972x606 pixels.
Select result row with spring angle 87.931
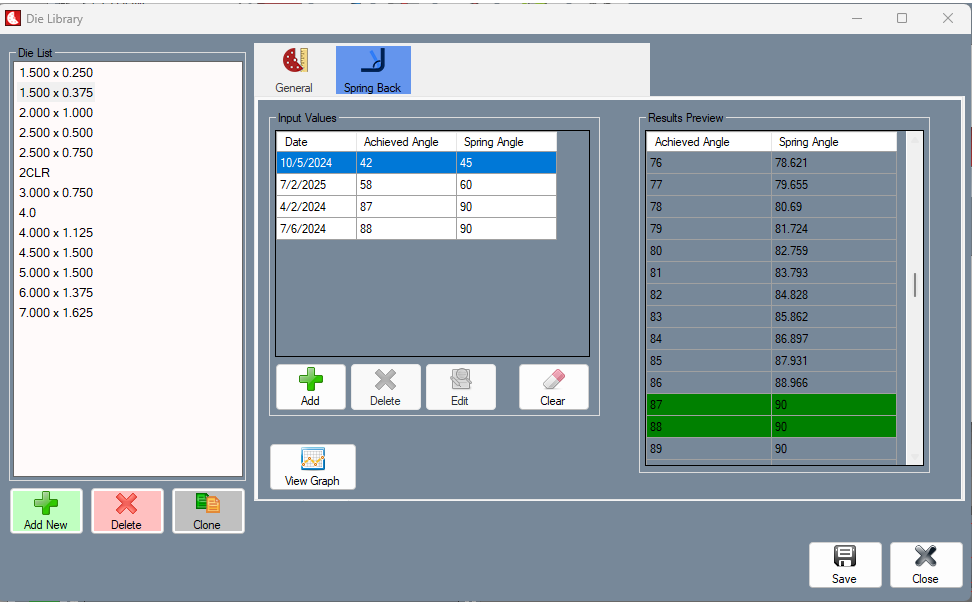tap(772, 361)
